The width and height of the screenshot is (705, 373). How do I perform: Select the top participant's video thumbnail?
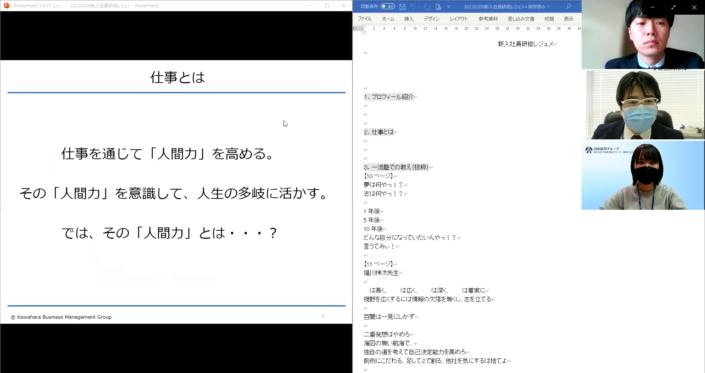[x=643, y=35]
